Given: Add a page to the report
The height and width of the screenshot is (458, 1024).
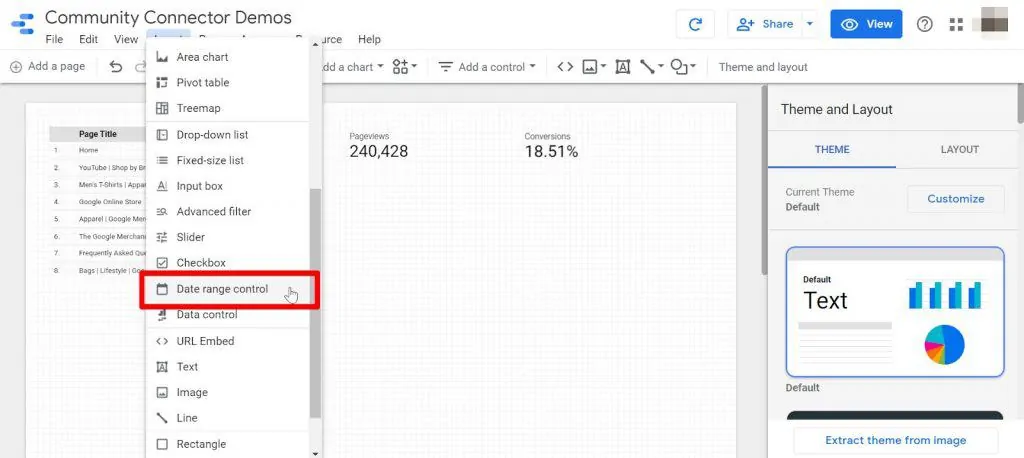Looking at the screenshot, I should 48,67.
